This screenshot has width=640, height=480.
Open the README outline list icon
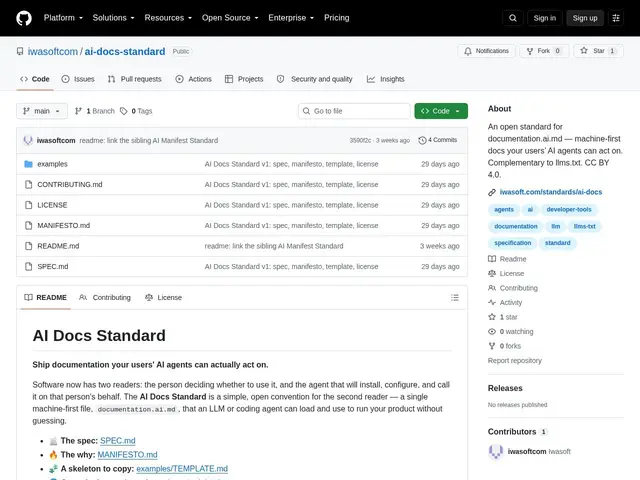click(455, 298)
